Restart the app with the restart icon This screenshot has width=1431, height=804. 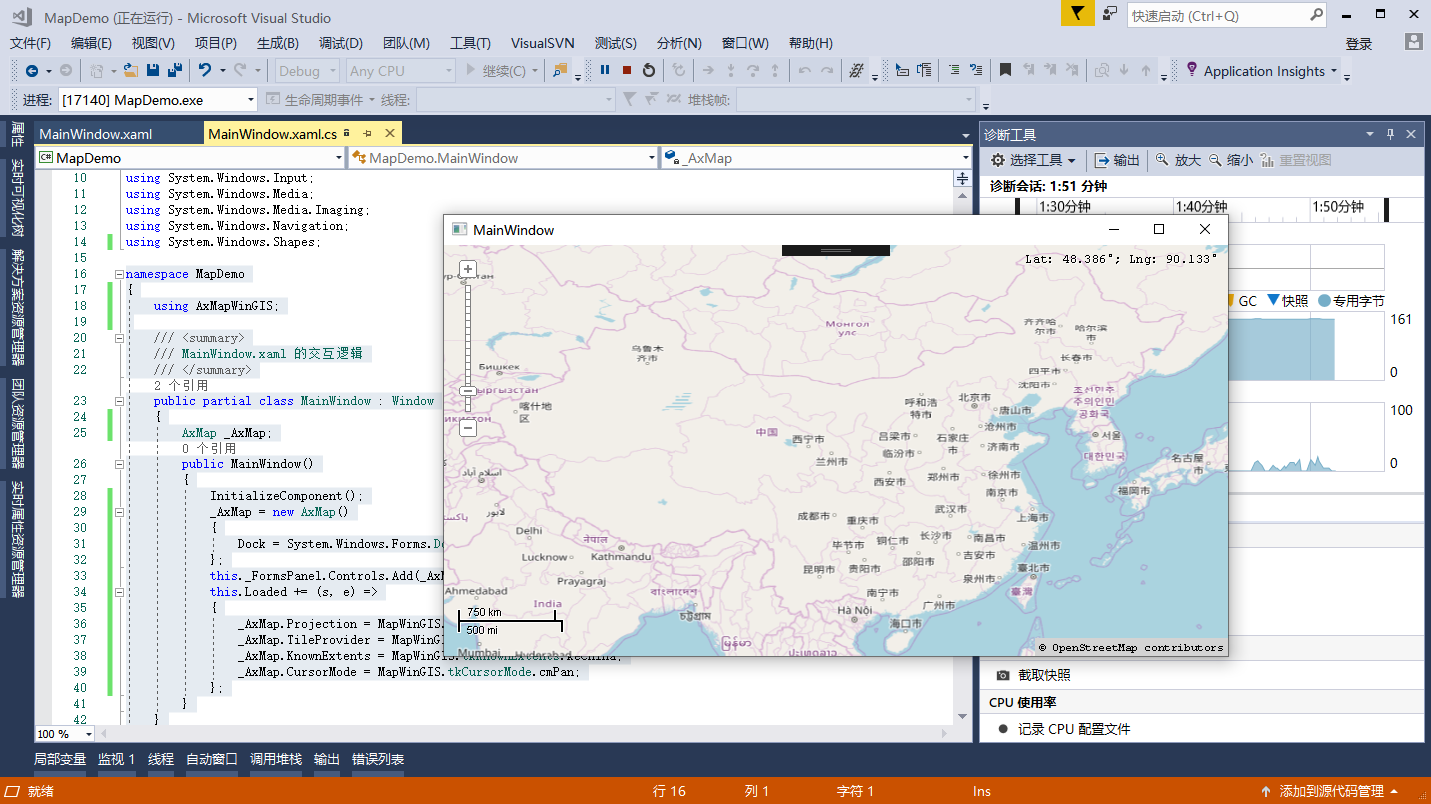648,70
